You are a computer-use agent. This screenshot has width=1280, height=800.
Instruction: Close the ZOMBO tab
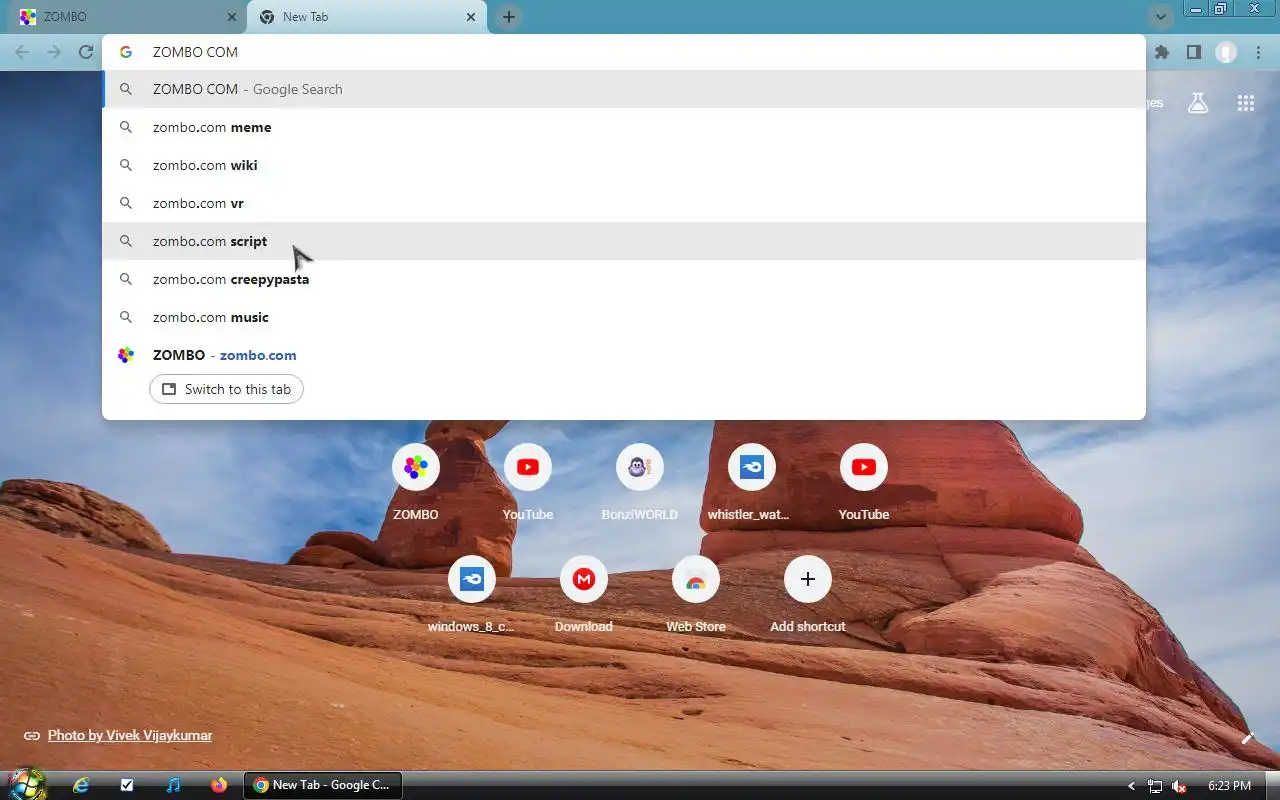[232, 17]
